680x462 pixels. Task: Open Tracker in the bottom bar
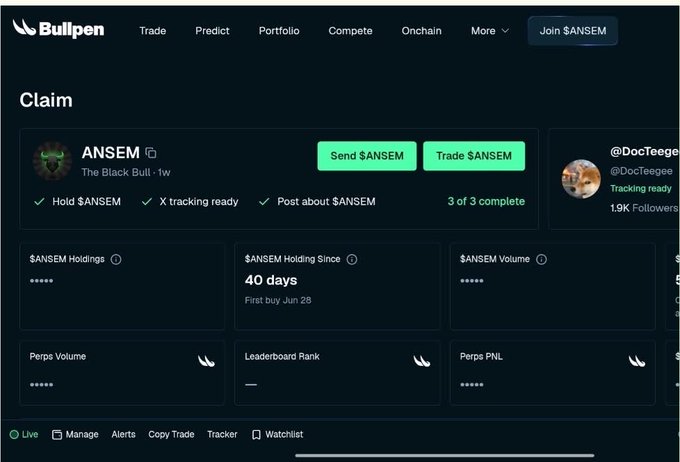click(x=222, y=434)
